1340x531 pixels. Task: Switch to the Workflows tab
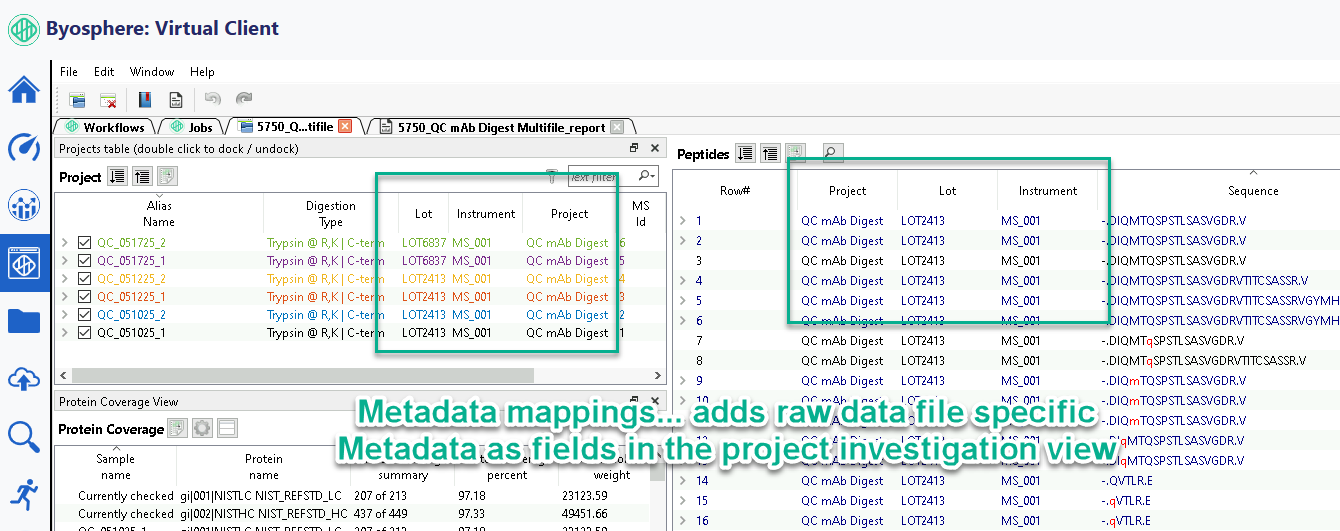tap(105, 127)
